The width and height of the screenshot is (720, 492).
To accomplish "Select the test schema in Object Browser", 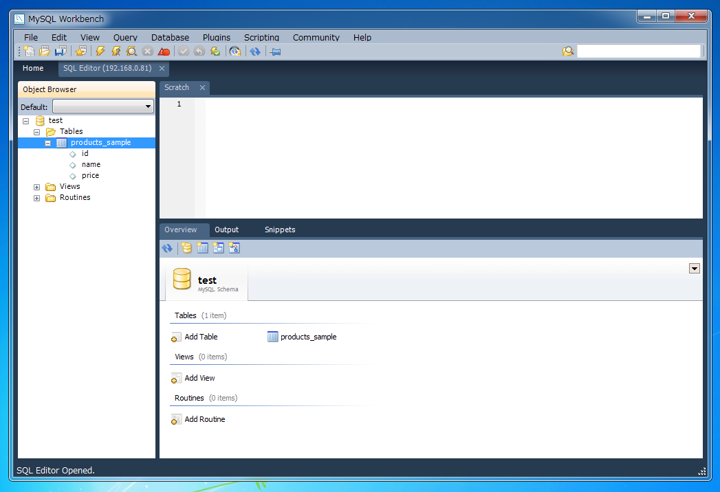I will point(55,120).
